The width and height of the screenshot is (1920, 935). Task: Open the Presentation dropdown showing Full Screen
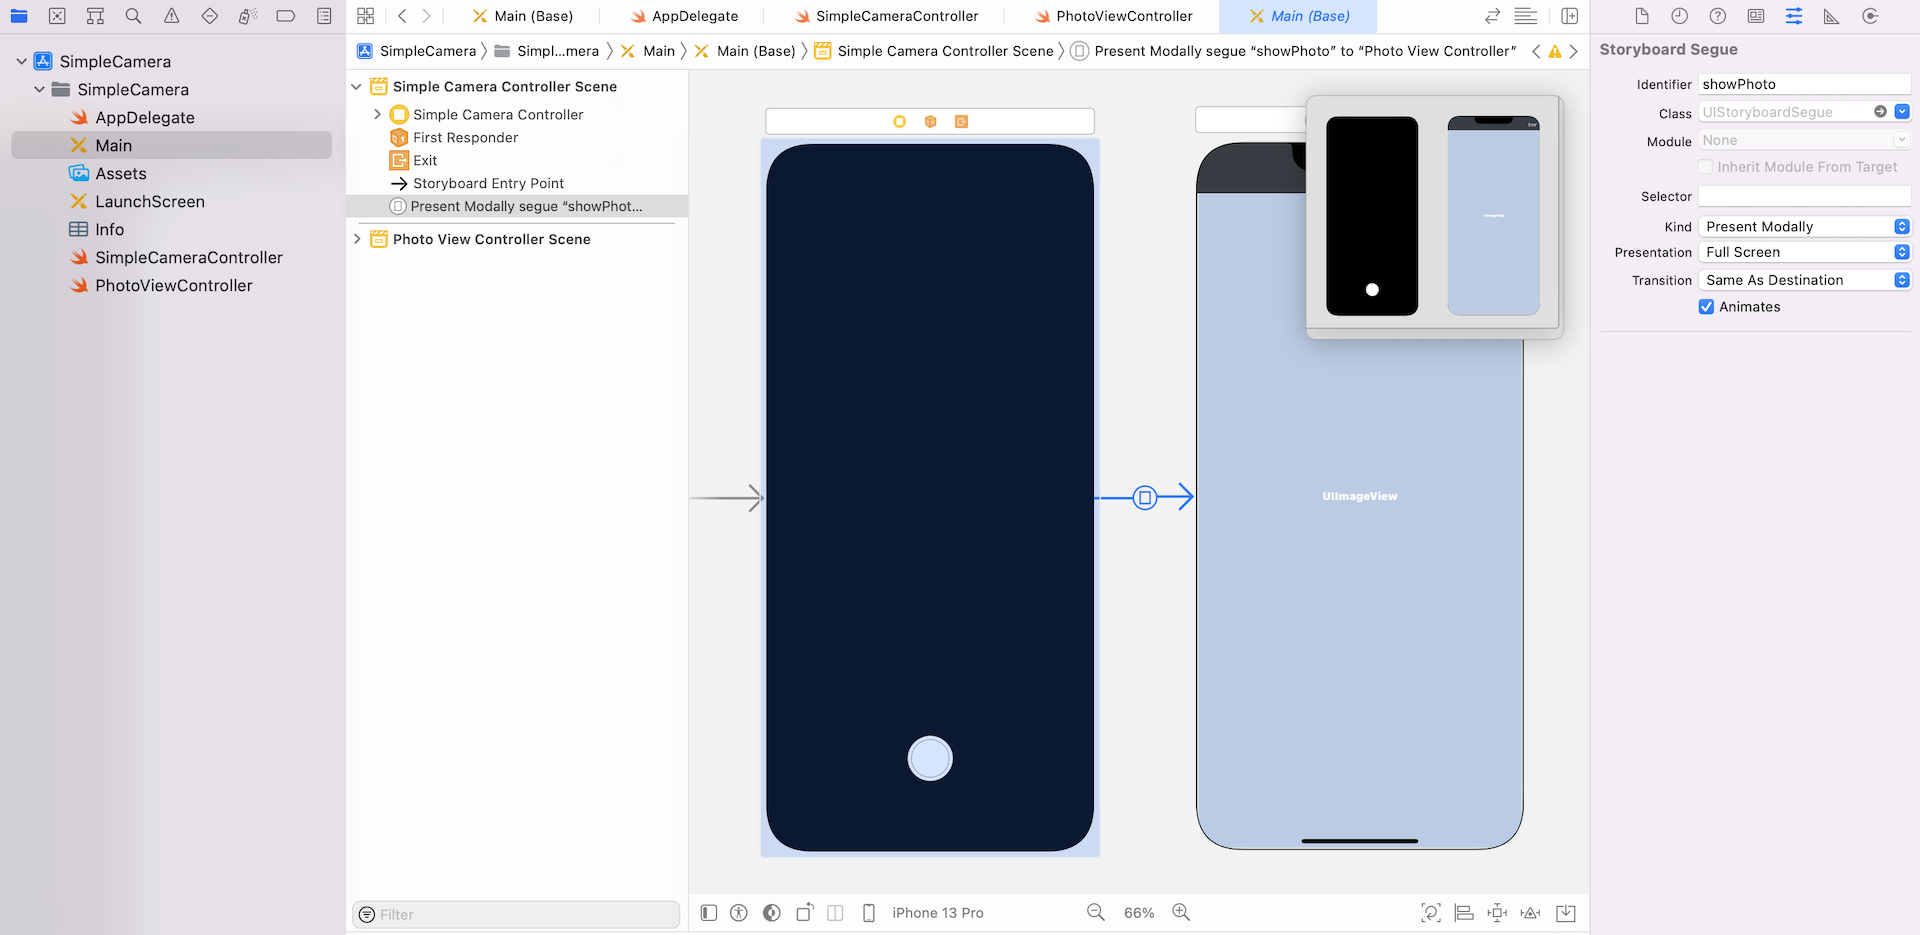1803,253
